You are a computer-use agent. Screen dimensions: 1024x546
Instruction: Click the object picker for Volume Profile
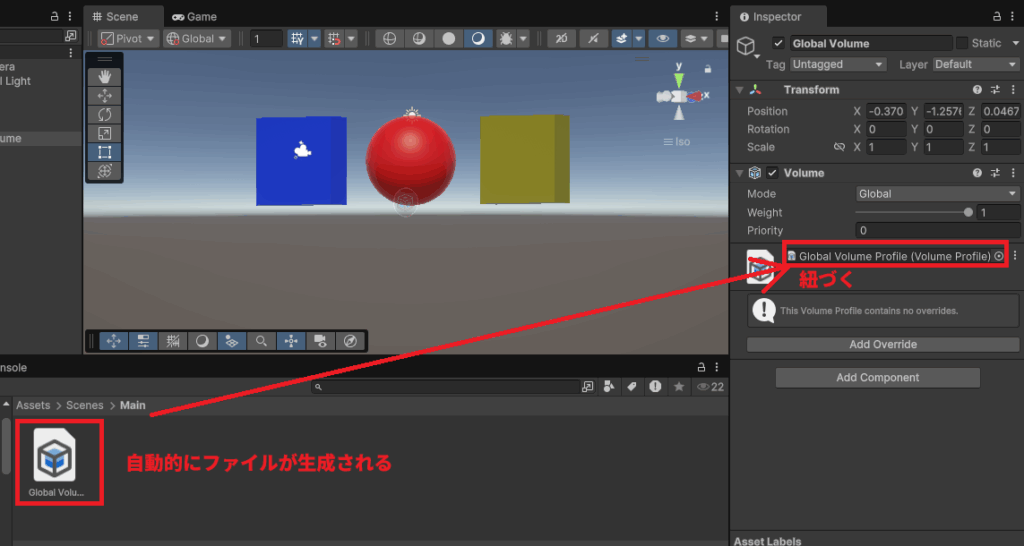point(998,256)
